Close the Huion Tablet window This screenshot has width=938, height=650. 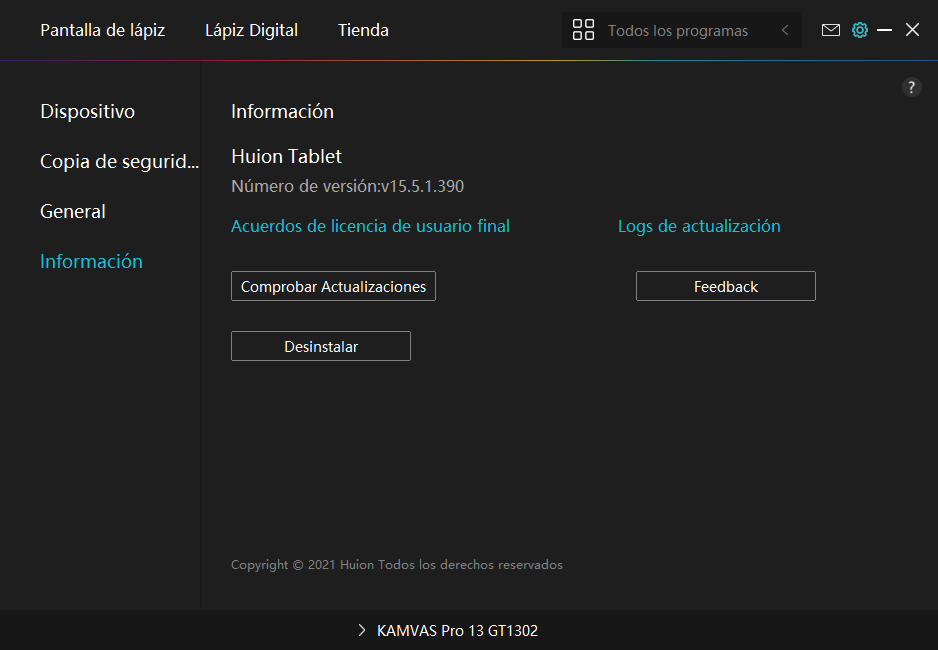pos(912,30)
